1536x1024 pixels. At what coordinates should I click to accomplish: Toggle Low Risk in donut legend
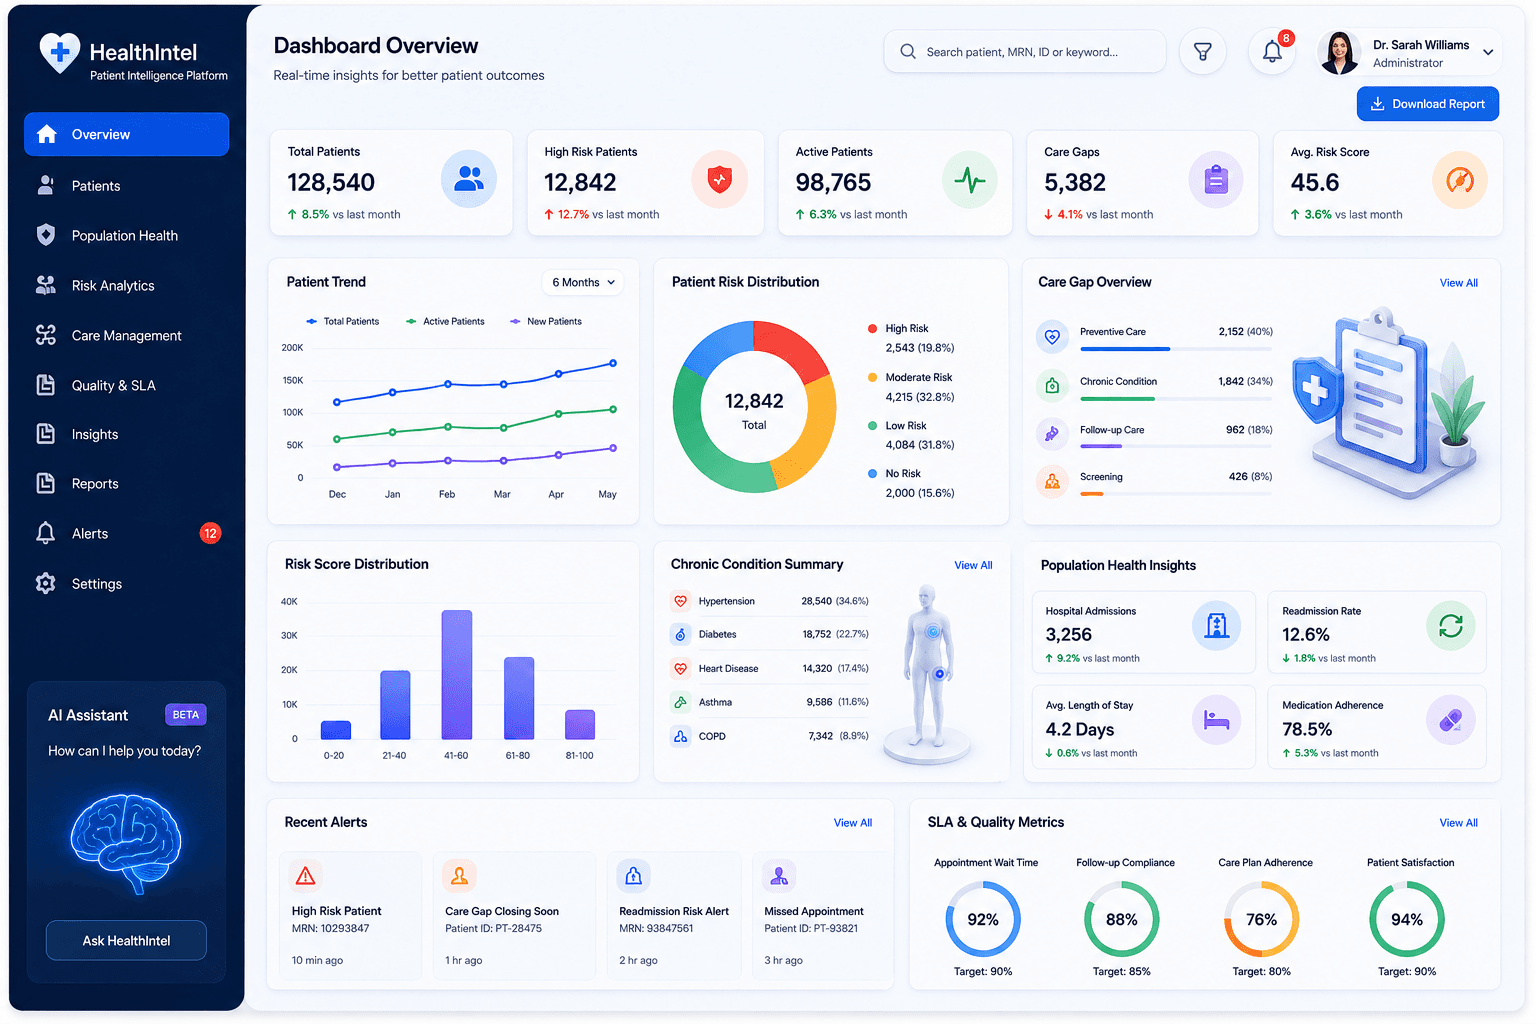897,425
